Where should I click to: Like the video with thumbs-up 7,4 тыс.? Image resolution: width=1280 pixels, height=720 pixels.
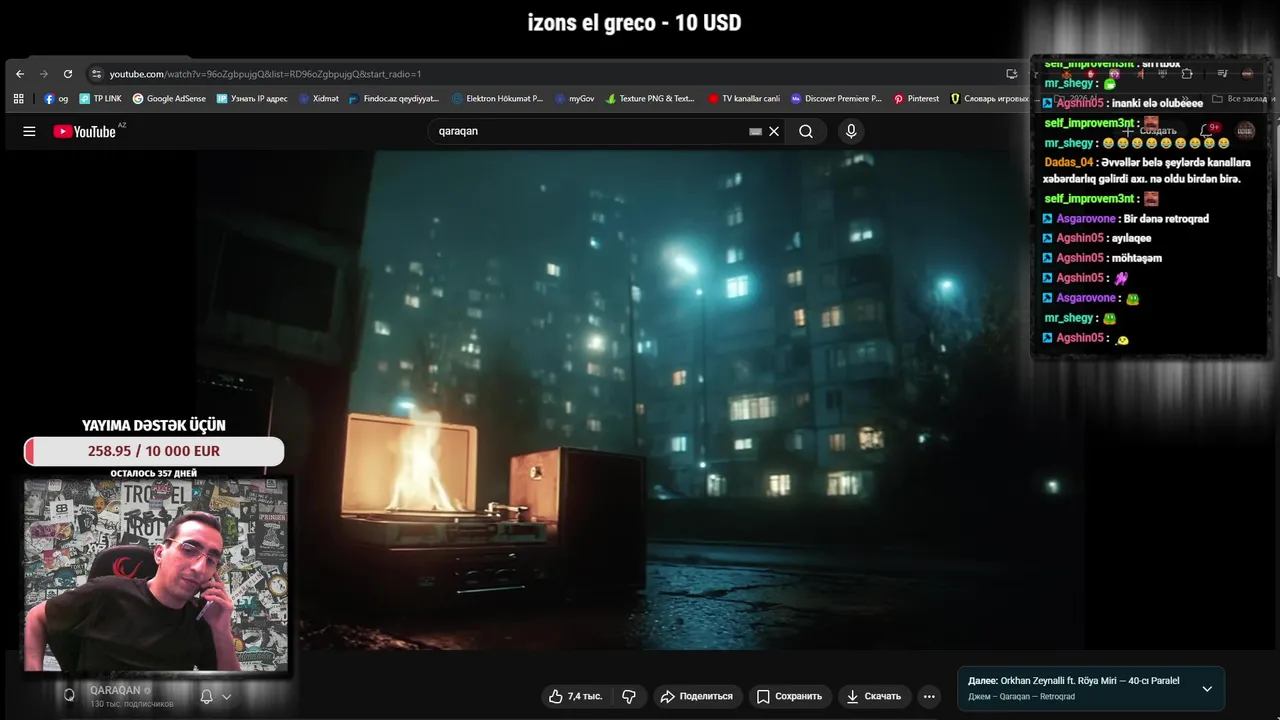pos(575,696)
